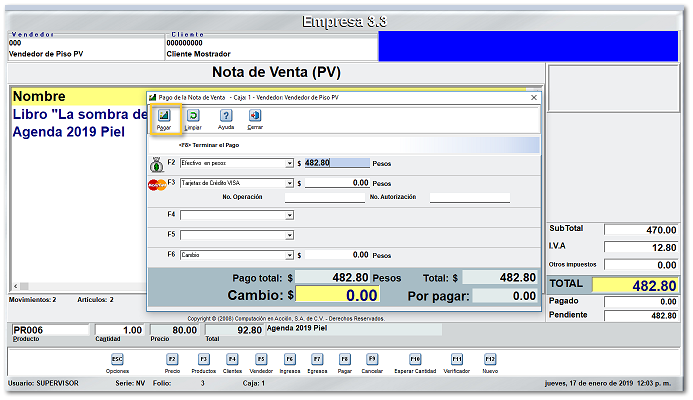
Task: Open the F6 Cambio dropdown
Action: (x=289, y=255)
